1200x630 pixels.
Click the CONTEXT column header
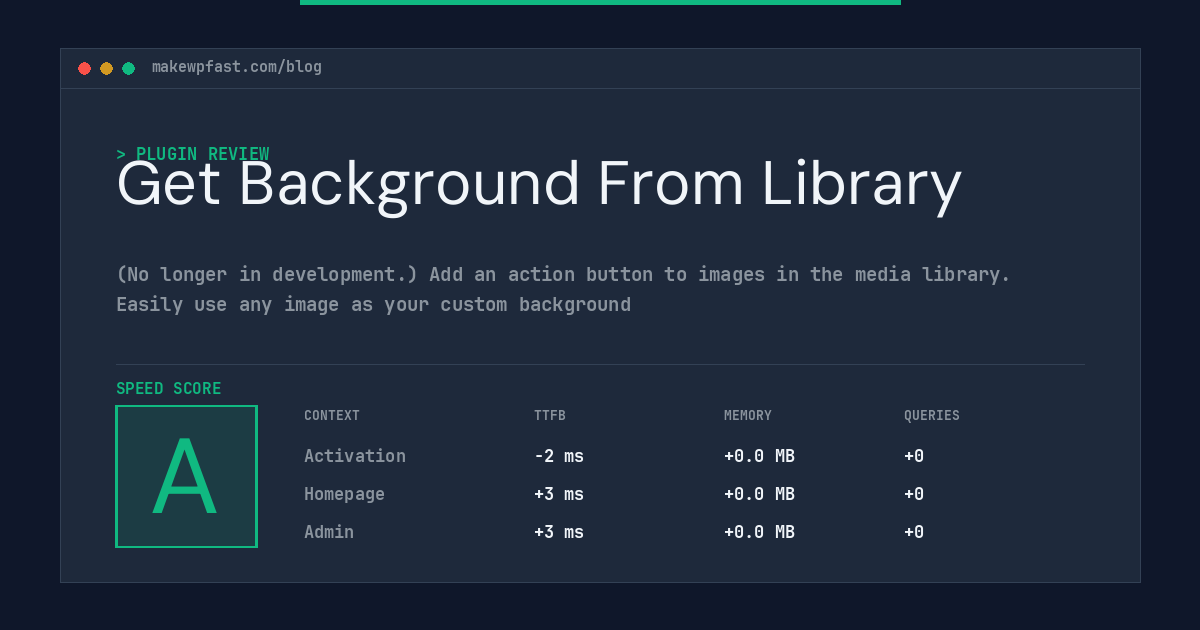pos(332,415)
